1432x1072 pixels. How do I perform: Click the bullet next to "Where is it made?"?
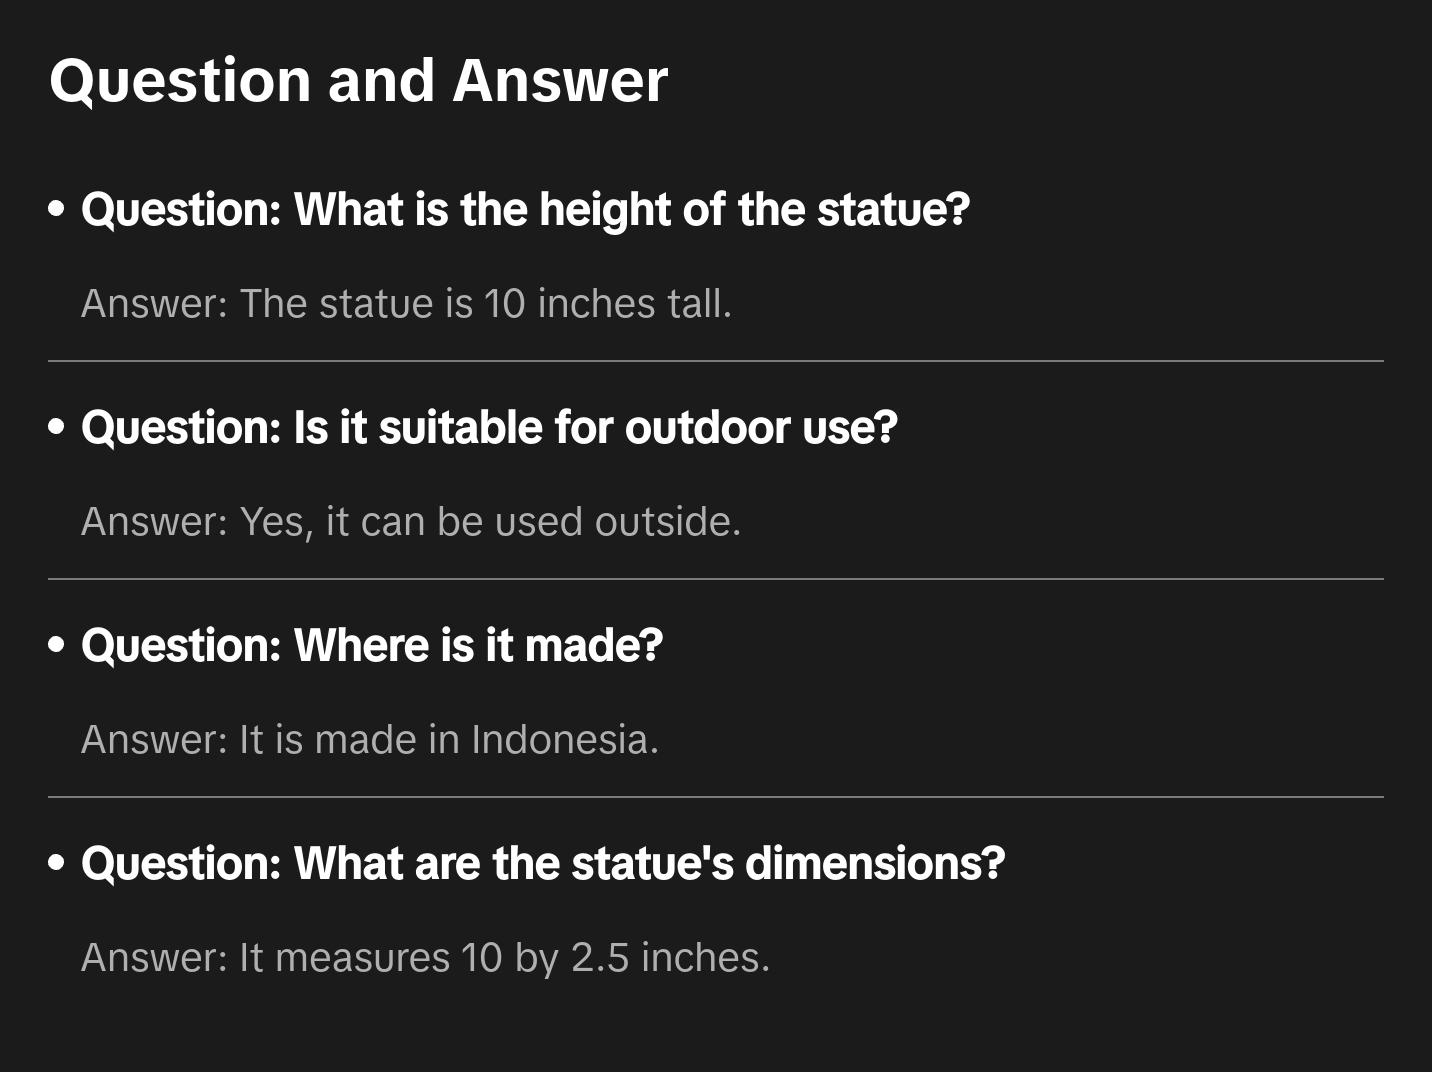[x=57, y=646]
